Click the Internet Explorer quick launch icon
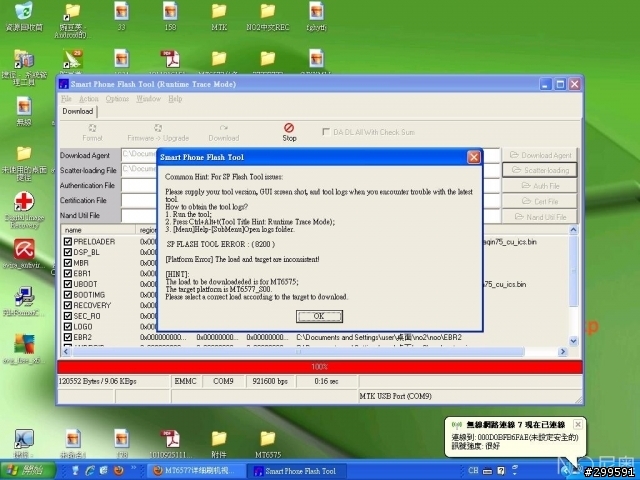Image resolution: width=640 pixels, height=480 pixels. (90, 471)
